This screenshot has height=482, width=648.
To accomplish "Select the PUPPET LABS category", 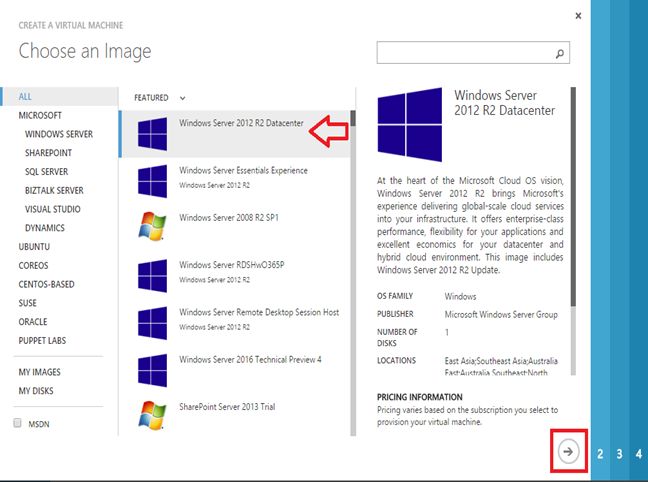I will tap(42, 341).
